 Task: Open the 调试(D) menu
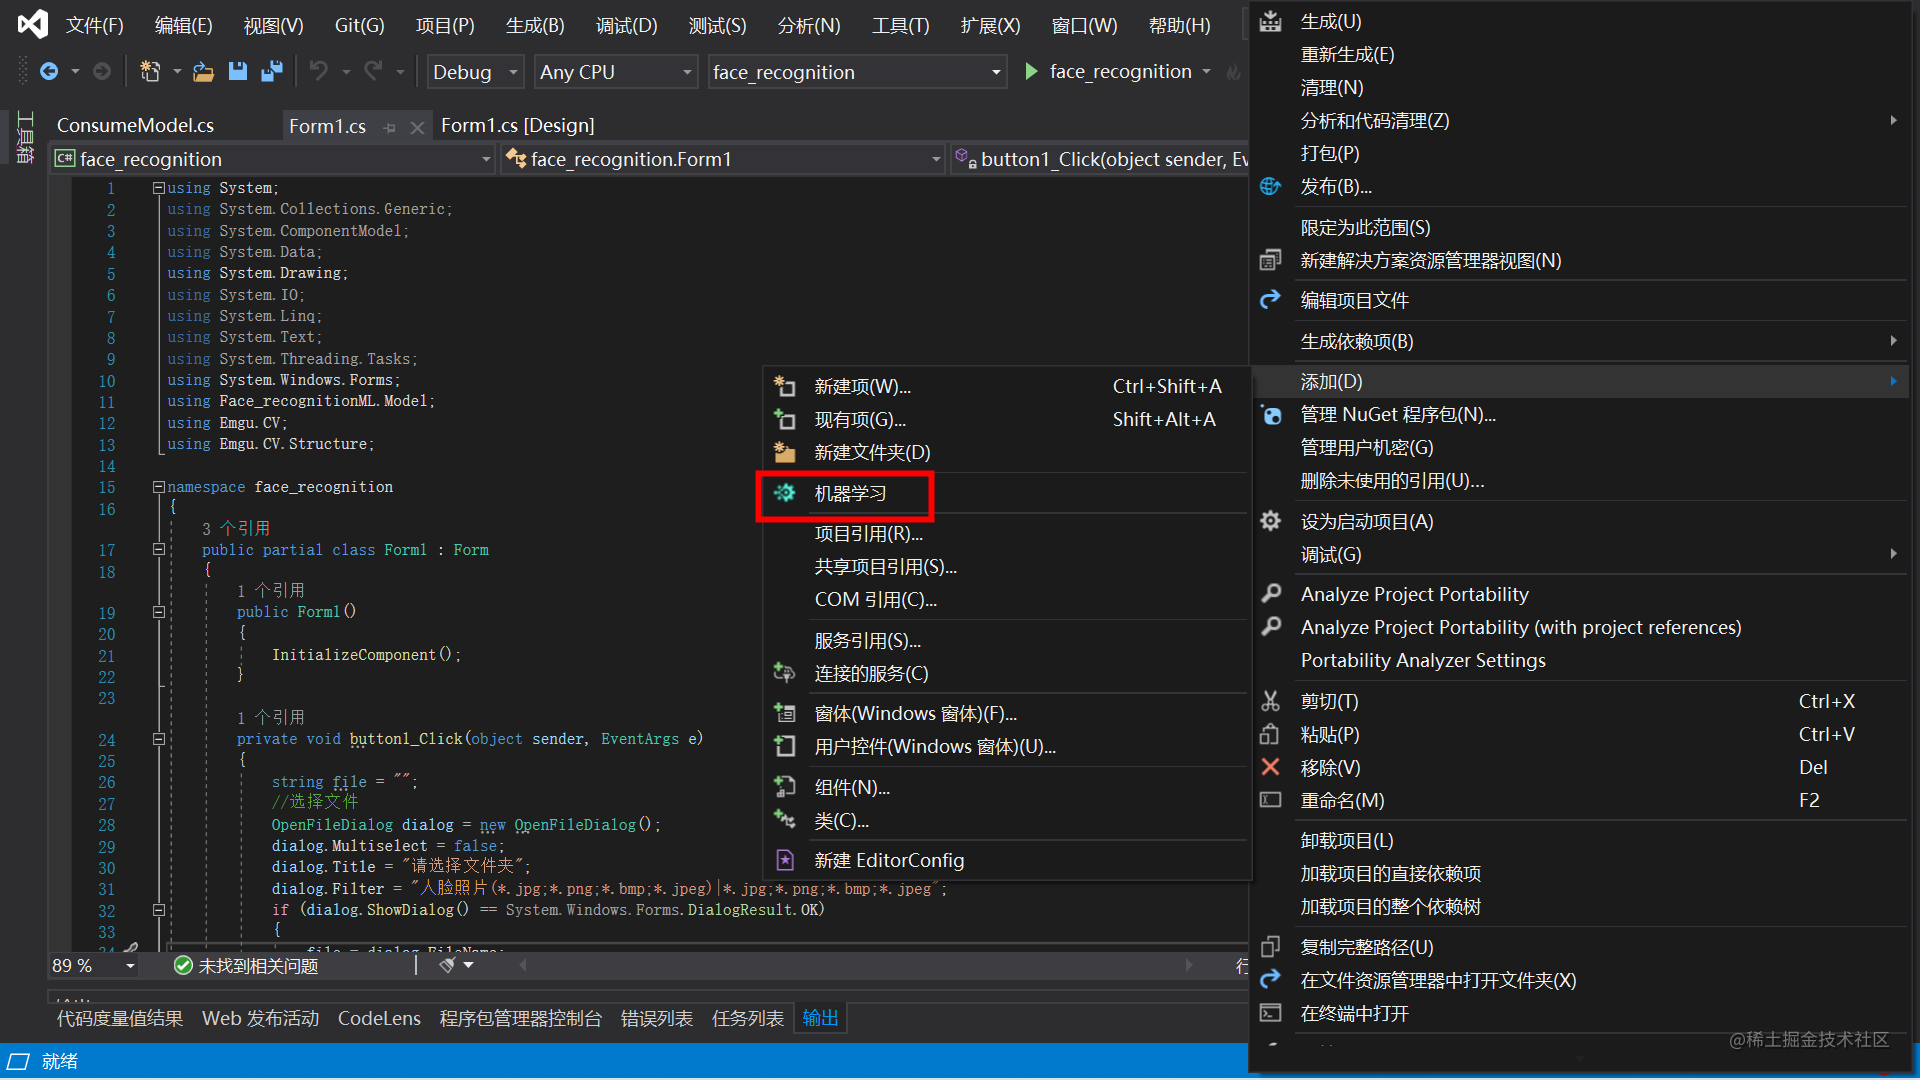point(627,25)
